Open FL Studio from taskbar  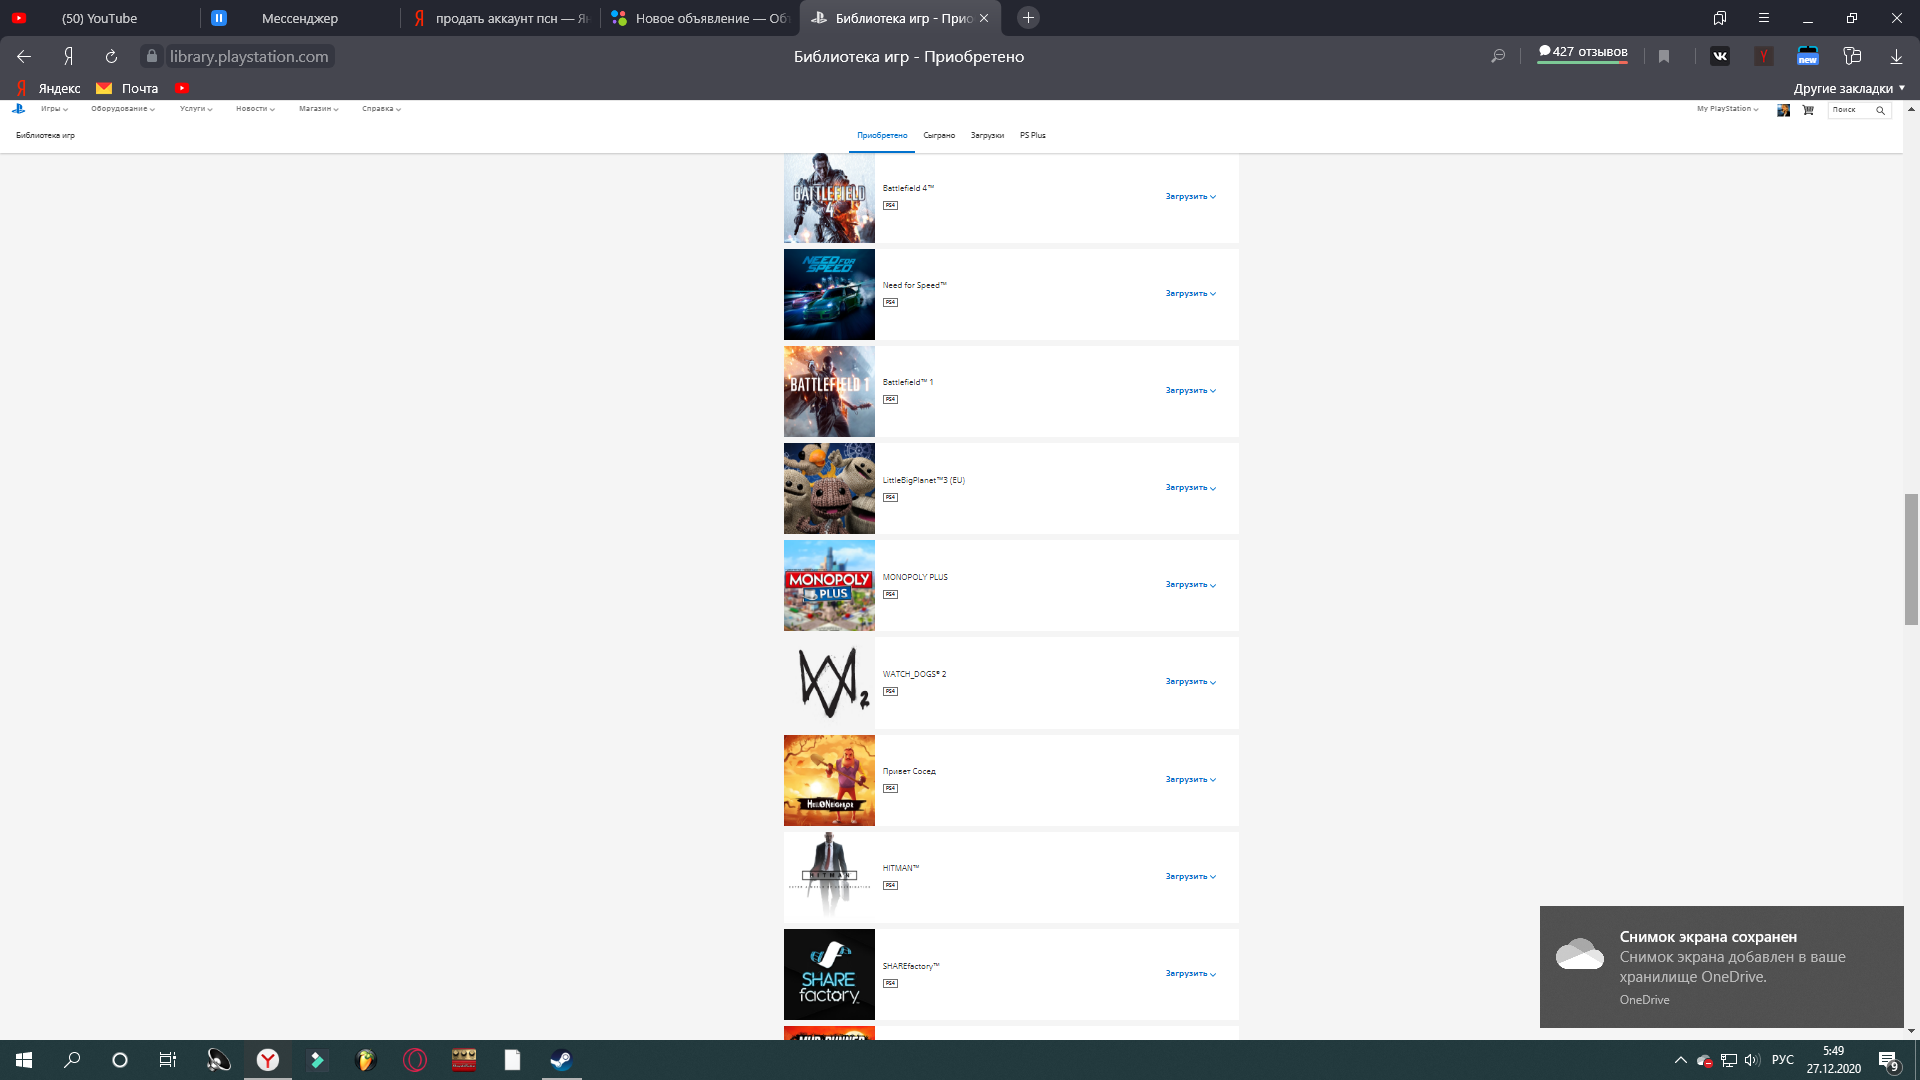point(366,1060)
